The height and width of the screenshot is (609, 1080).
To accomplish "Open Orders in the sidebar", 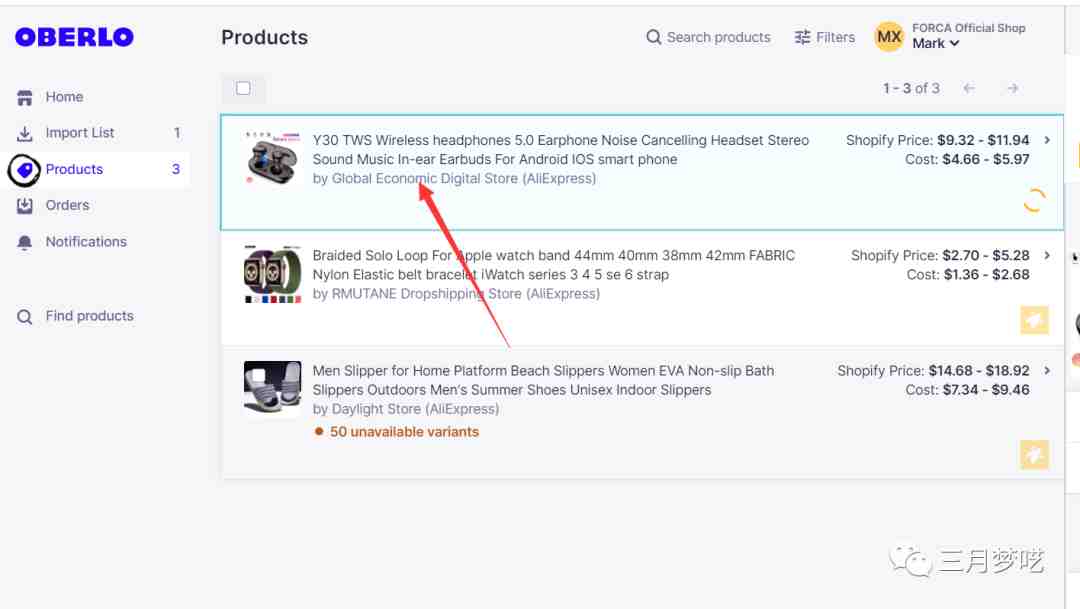I will pyautogui.click(x=68, y=205).
